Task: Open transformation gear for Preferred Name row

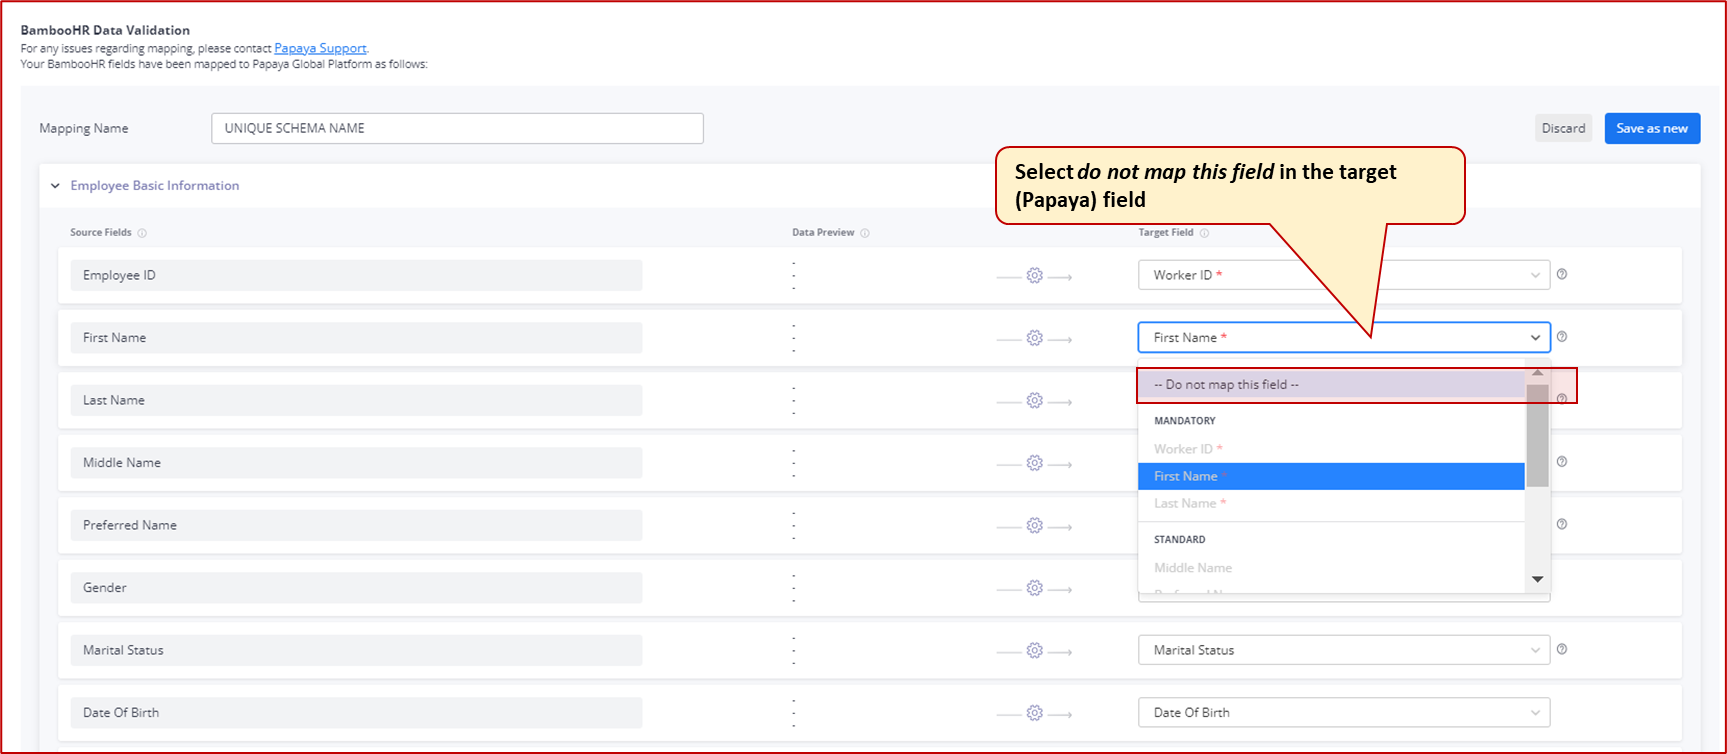Action: click(1034, 525)
